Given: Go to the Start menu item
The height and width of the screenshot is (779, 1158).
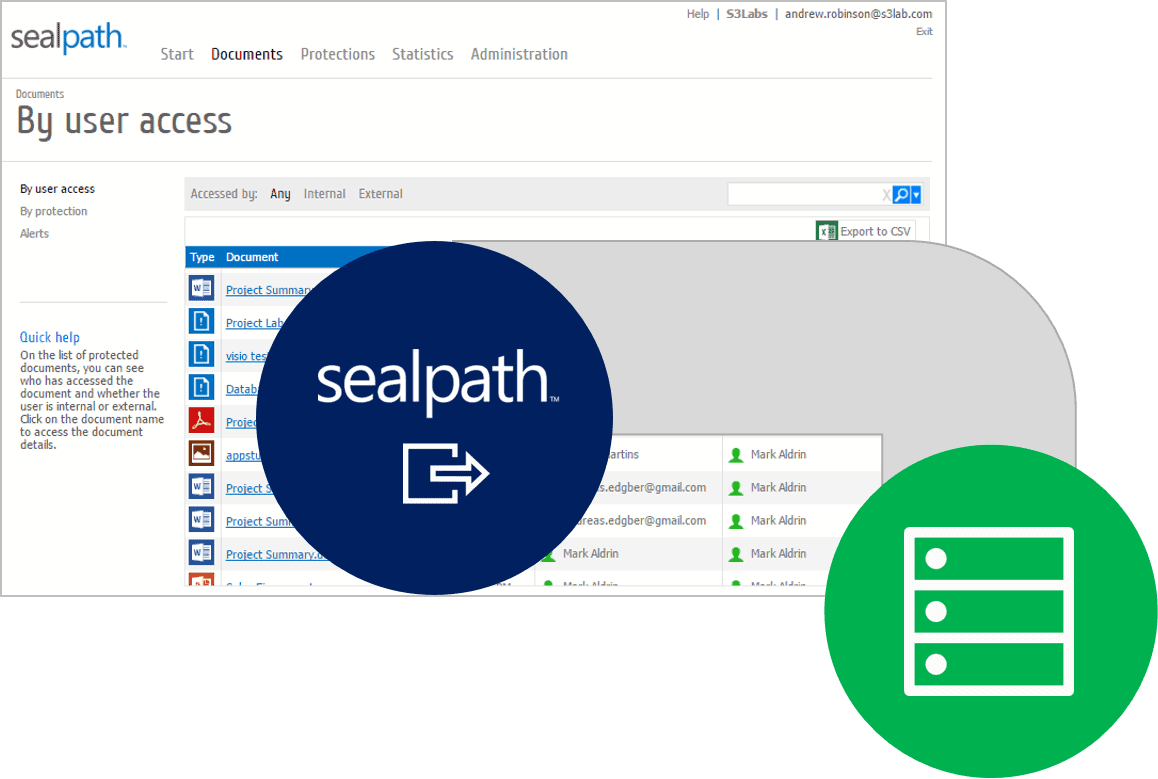Looking at the screenshot, I should [x=177, y=54].
